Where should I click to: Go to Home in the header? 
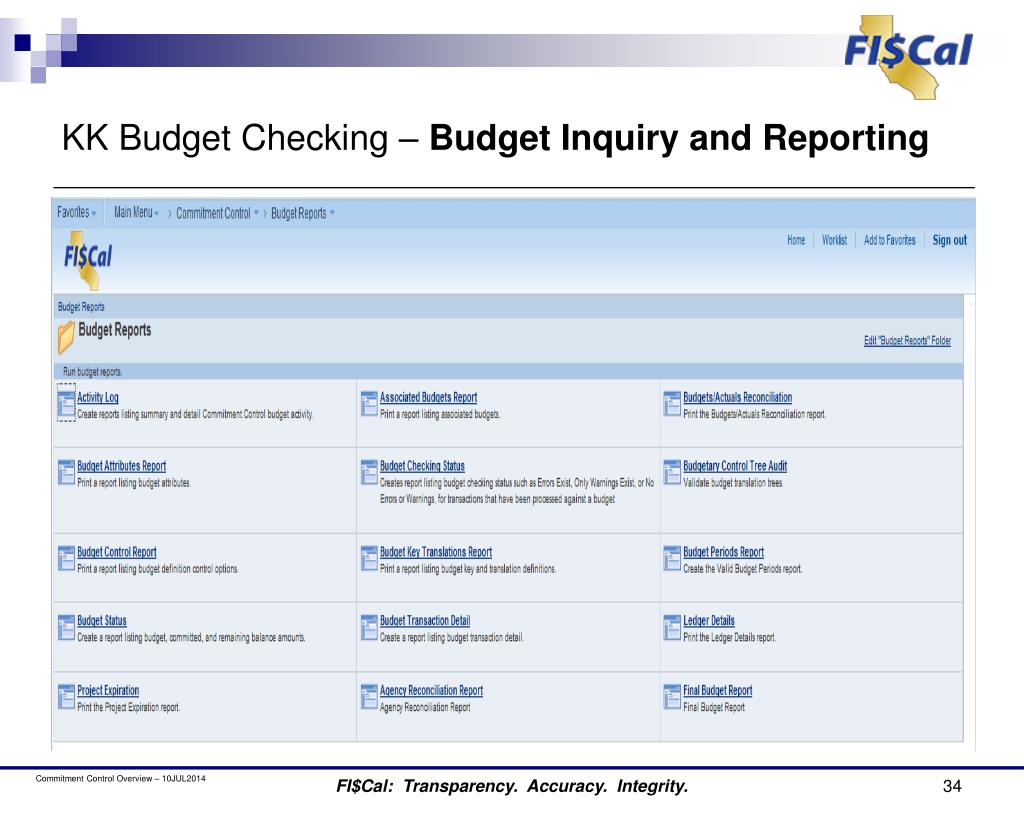tap(796, 240)
